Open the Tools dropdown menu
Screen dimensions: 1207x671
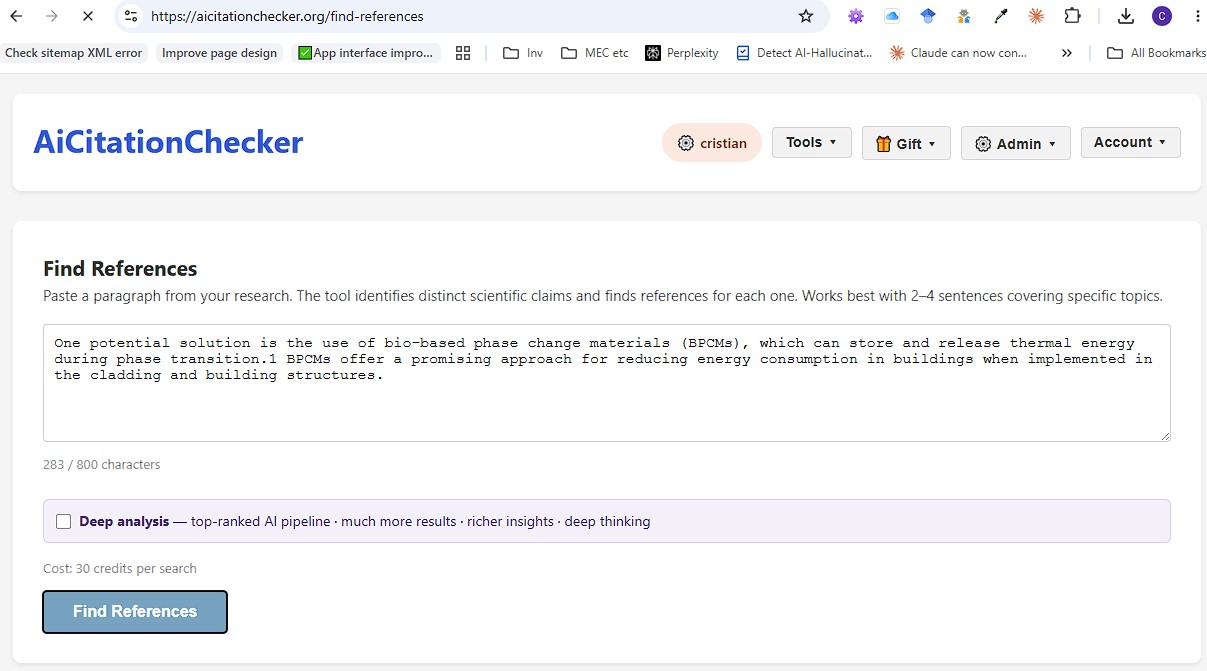click(x=811, y=142)
